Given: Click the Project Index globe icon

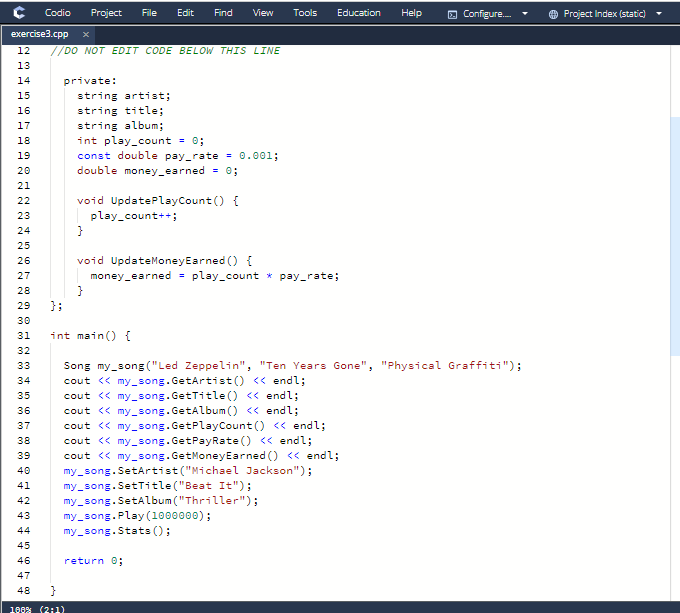Looking at the screenshot, I should click(x=553, y=14).
